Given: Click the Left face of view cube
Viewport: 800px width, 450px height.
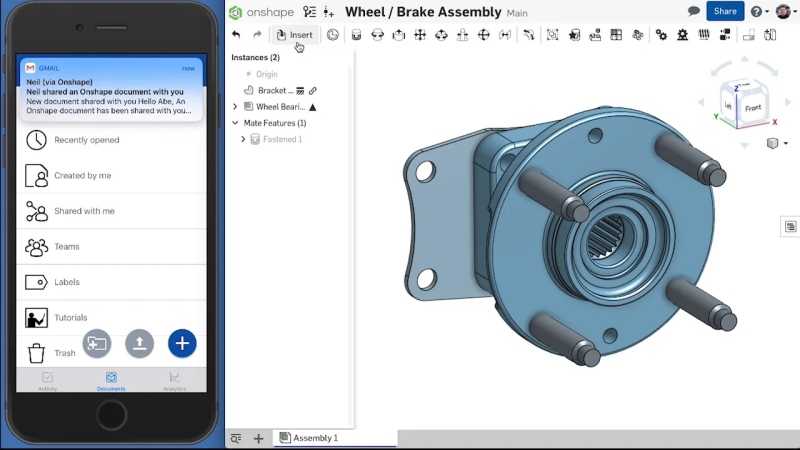Looking at the screenshot, I should pyautogui.click(x=728, y=106).
